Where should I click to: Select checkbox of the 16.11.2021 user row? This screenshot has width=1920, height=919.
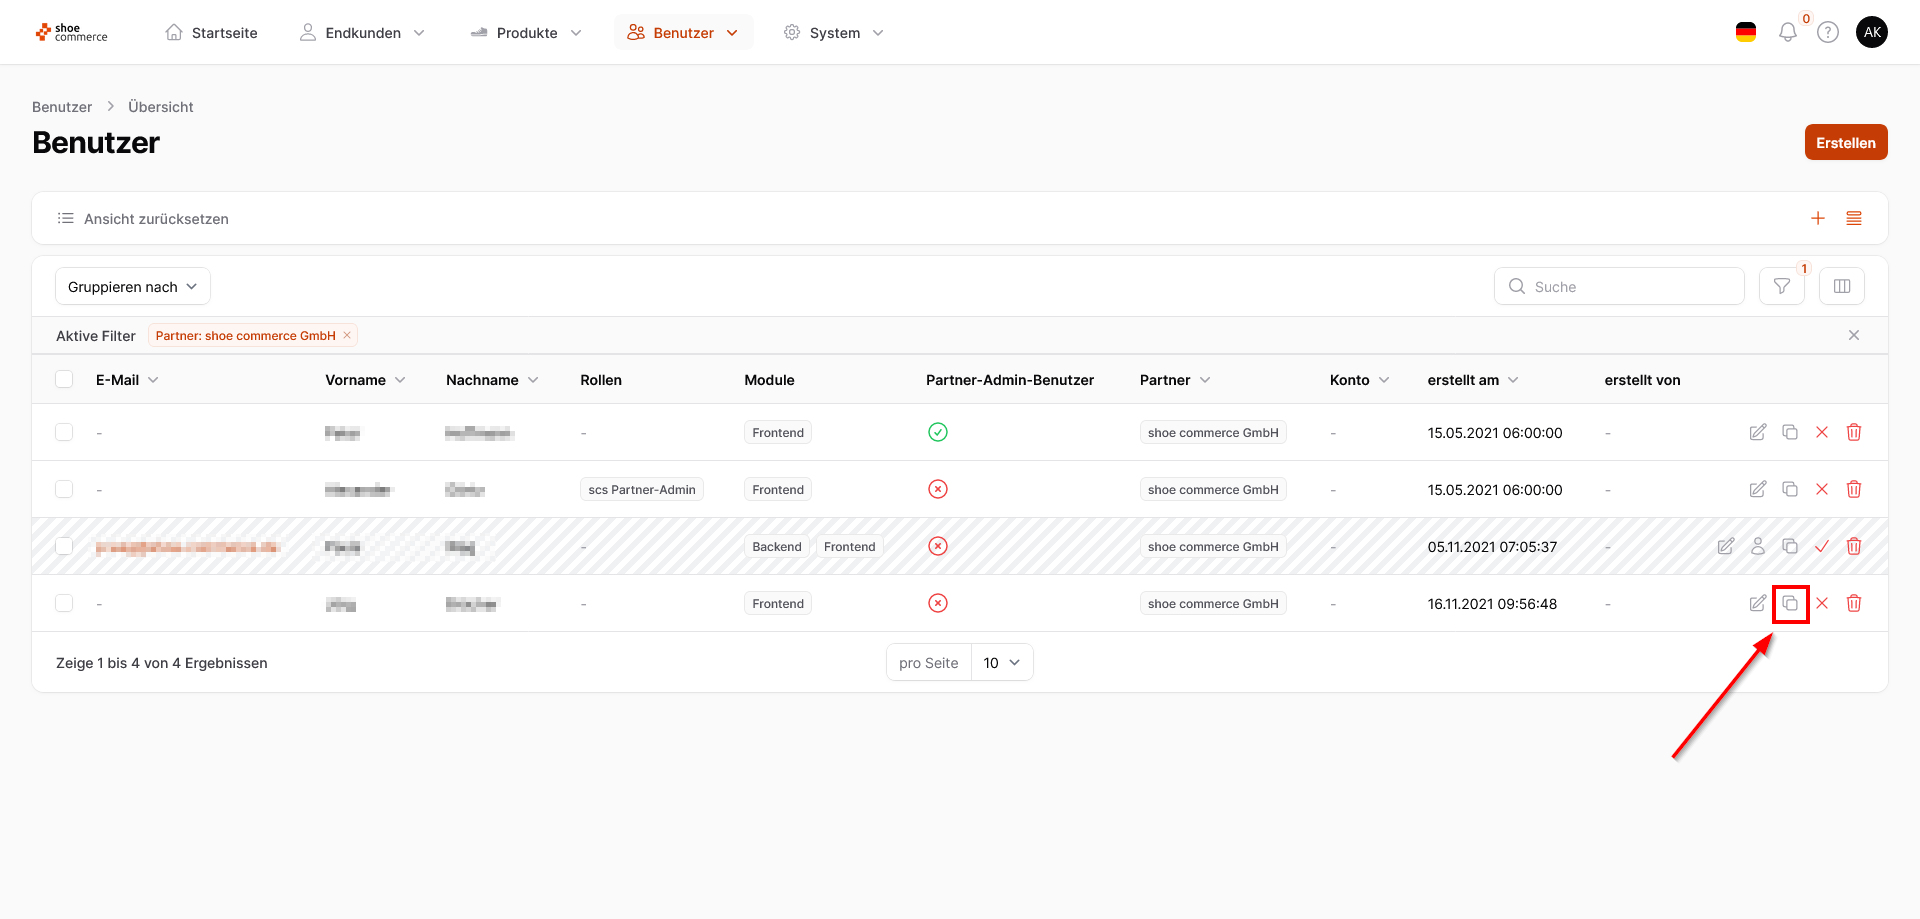click(x=64, y=604)
